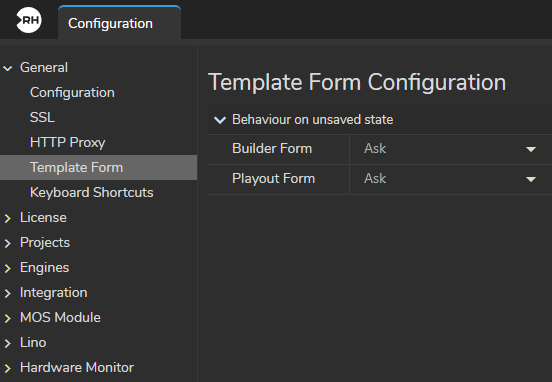This screenshot has height=382, width=552.
Task: Select the Template Form item
Action: click(x=98, y=167)
